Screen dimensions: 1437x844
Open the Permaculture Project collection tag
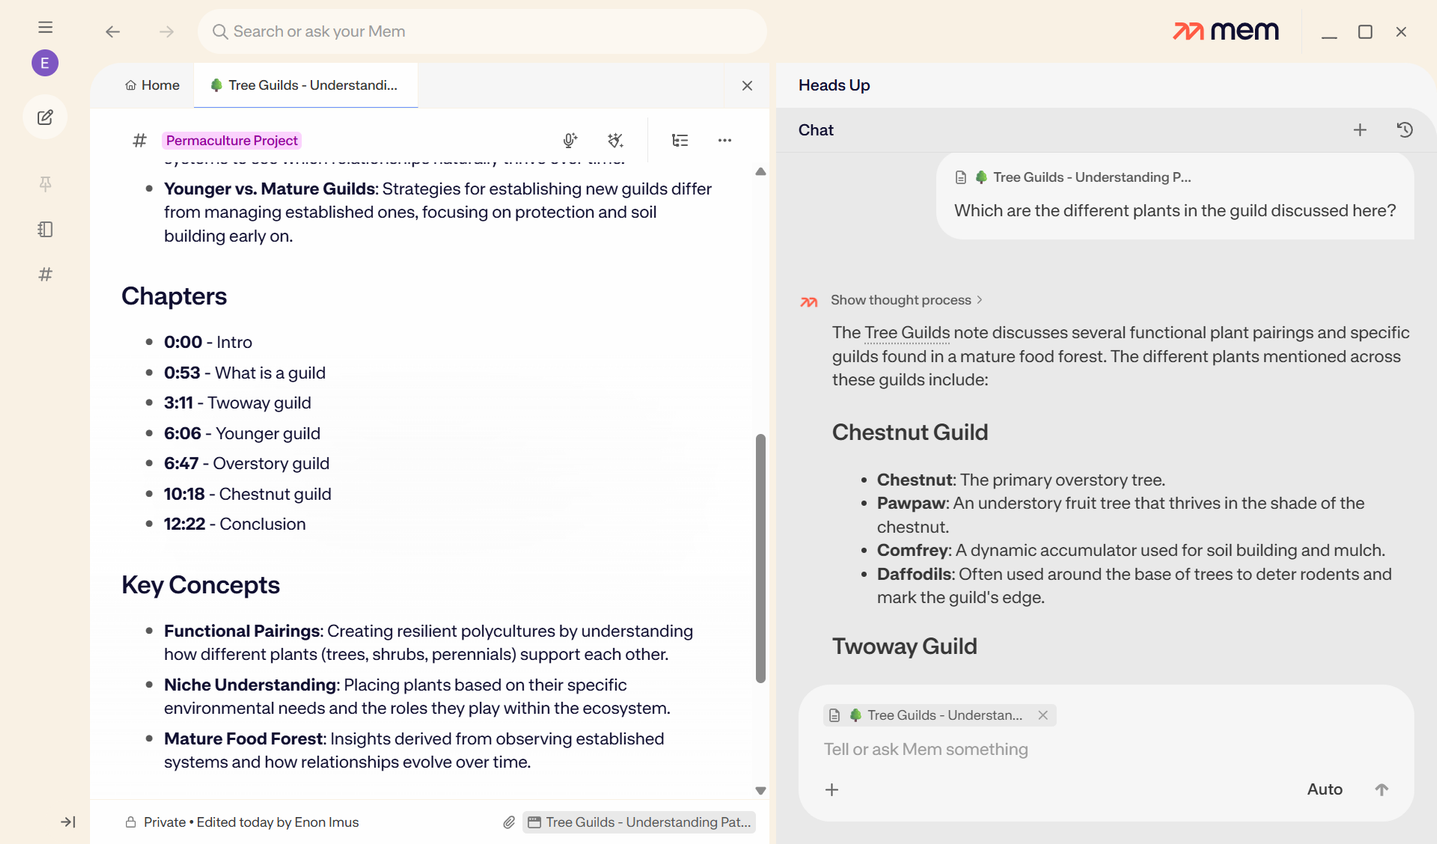(232, 141)
